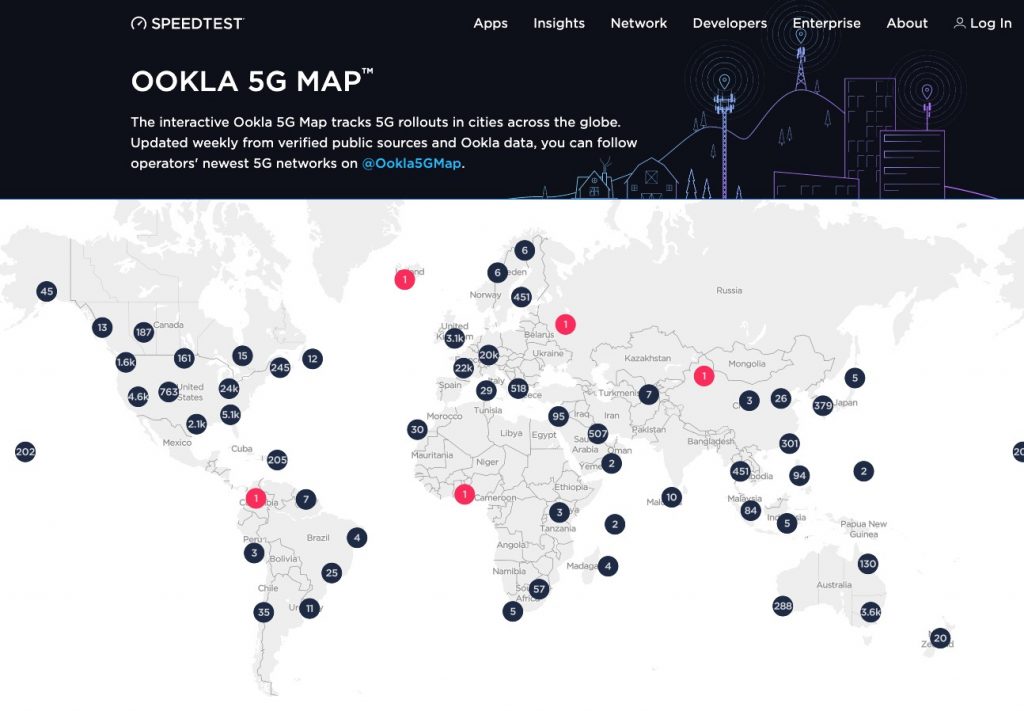This screenshot has height=711, width=1024.
Task: Select the red 1 marker near Belarus
Action: (x=566, y=324)
